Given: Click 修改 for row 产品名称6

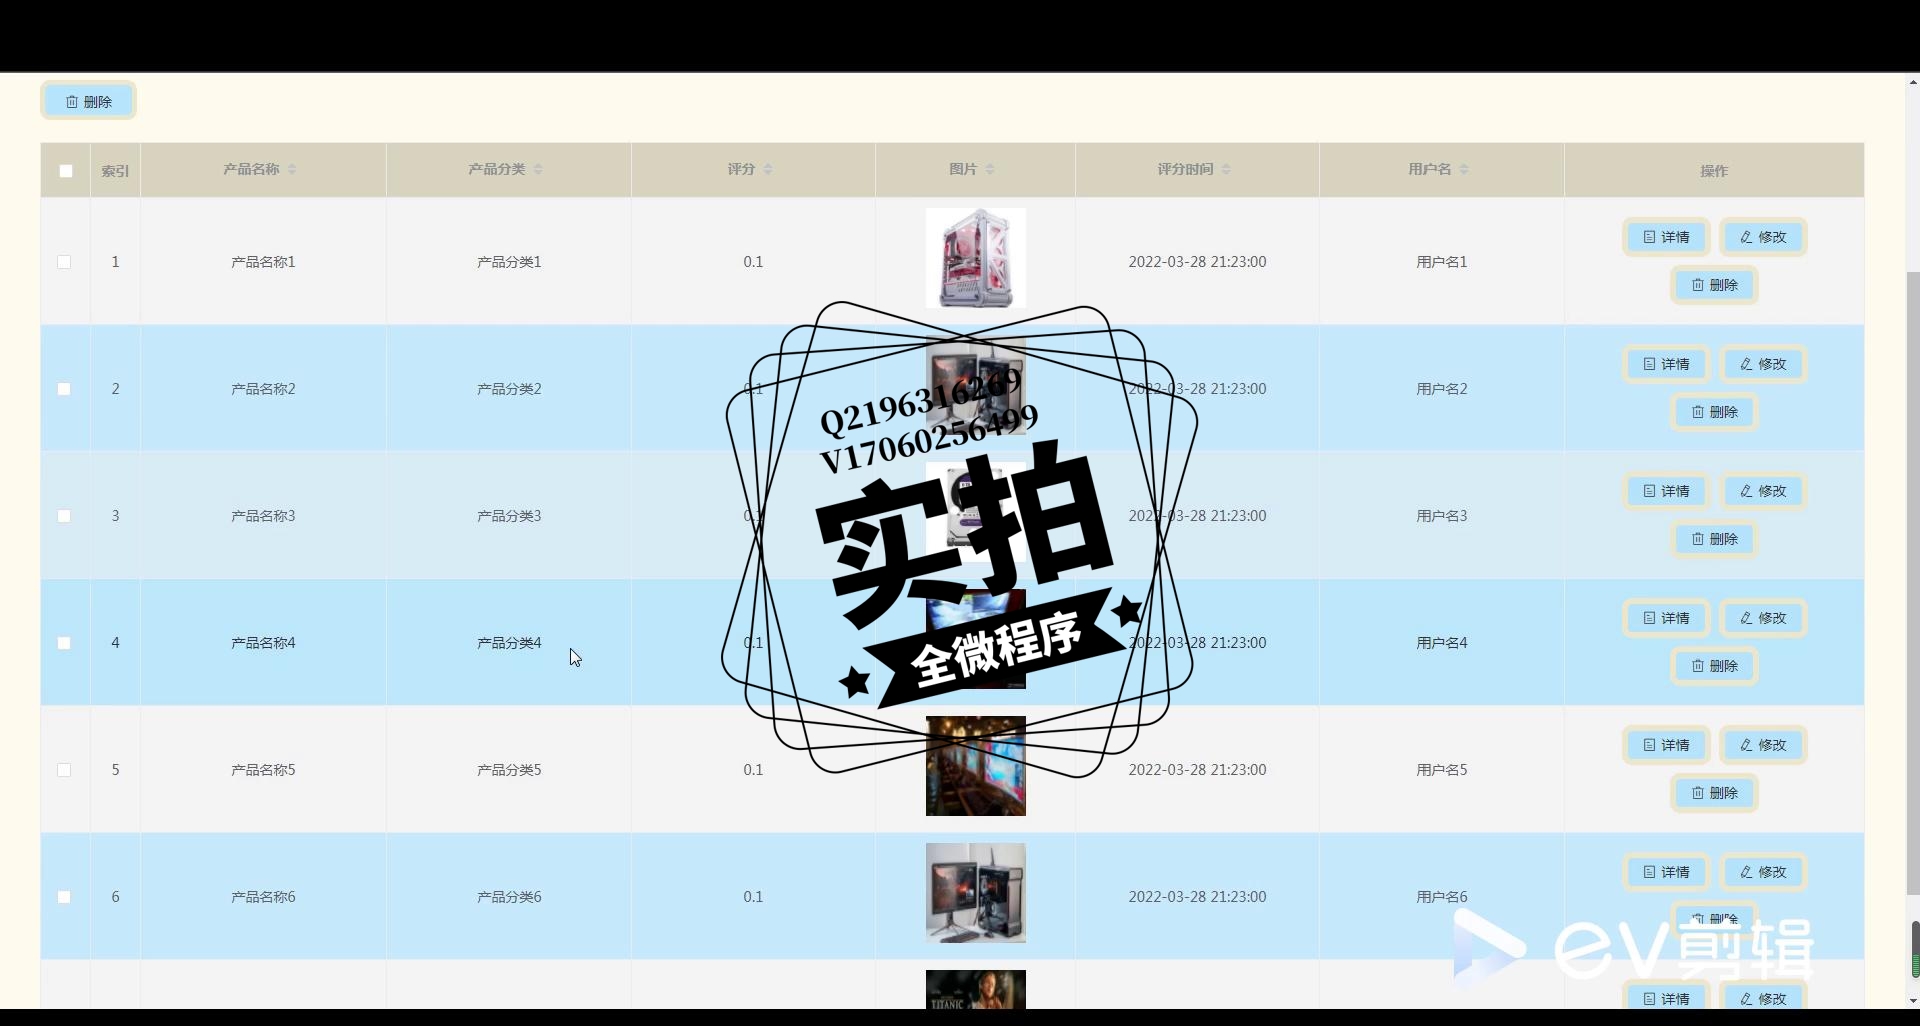Looking at the screenshot, I should [x=1763, y=872].
